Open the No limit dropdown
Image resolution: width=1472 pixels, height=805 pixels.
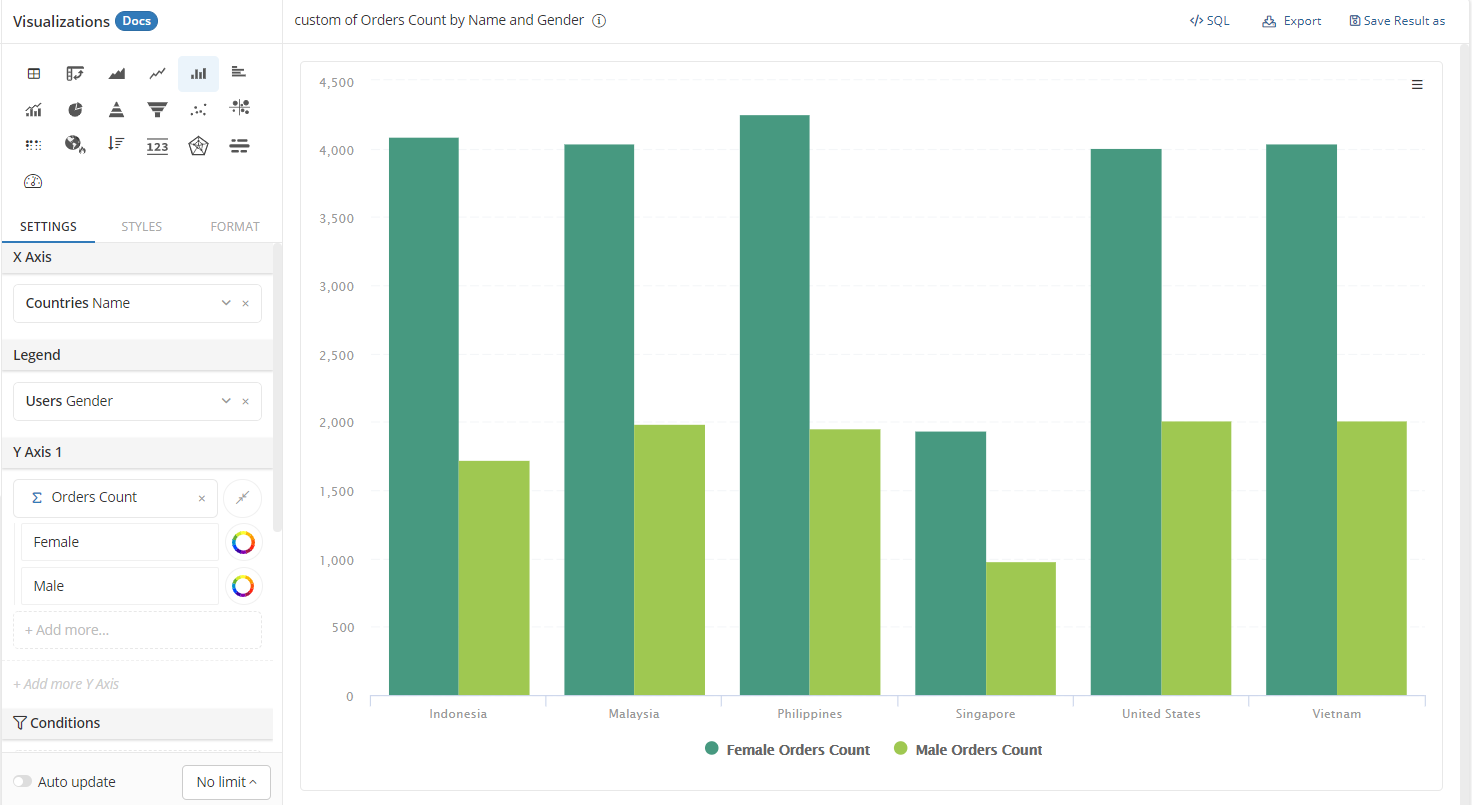pos(226,782)
